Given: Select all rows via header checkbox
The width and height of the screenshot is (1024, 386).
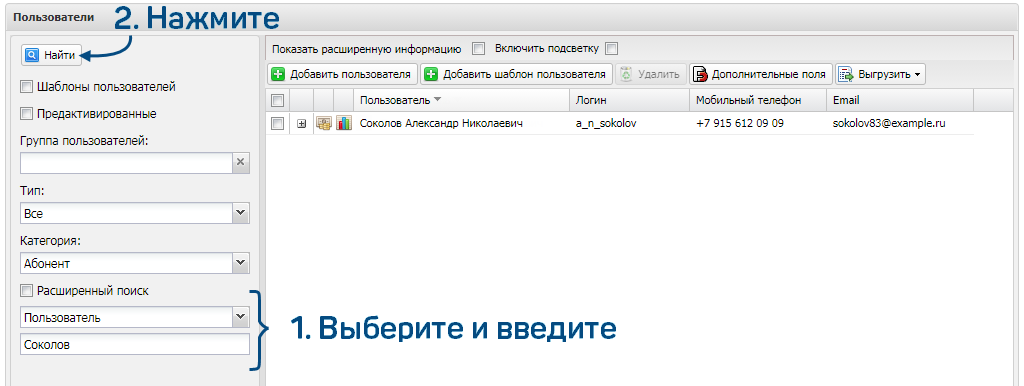Looking at the screenshot, I should pos(278,100).
